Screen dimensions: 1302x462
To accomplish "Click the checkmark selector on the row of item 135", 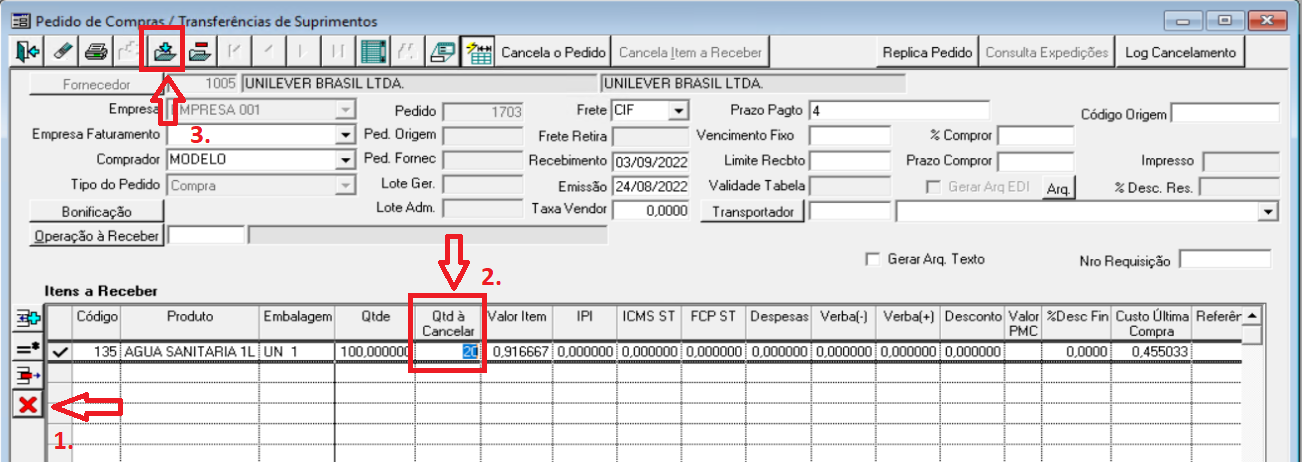I will coord(60,350).
